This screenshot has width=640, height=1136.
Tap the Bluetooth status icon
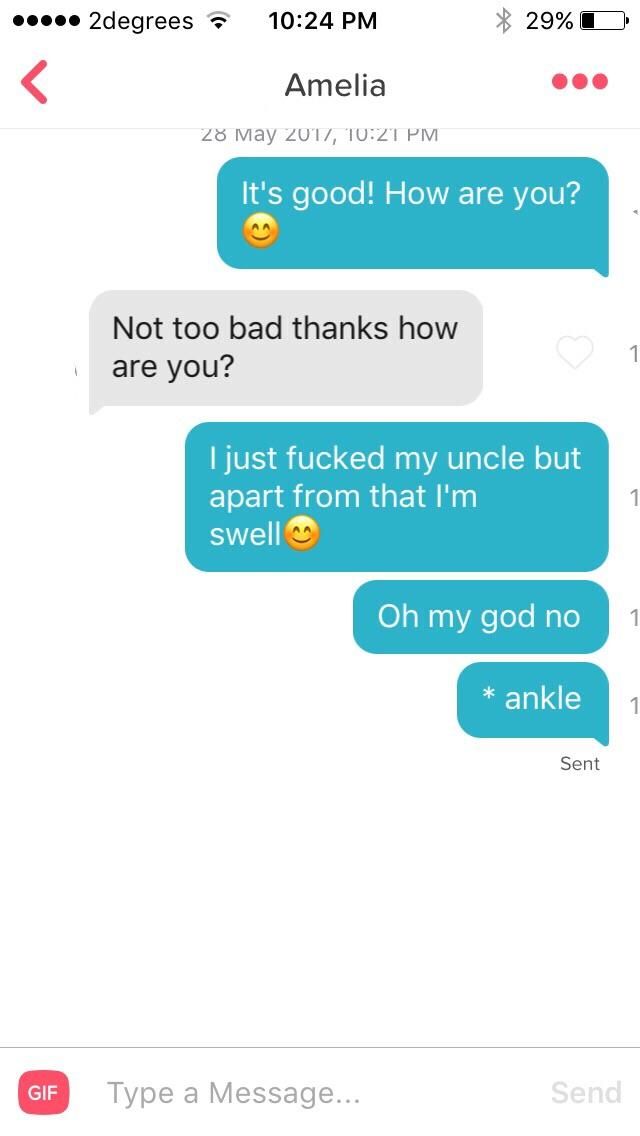tap(503, 21)
